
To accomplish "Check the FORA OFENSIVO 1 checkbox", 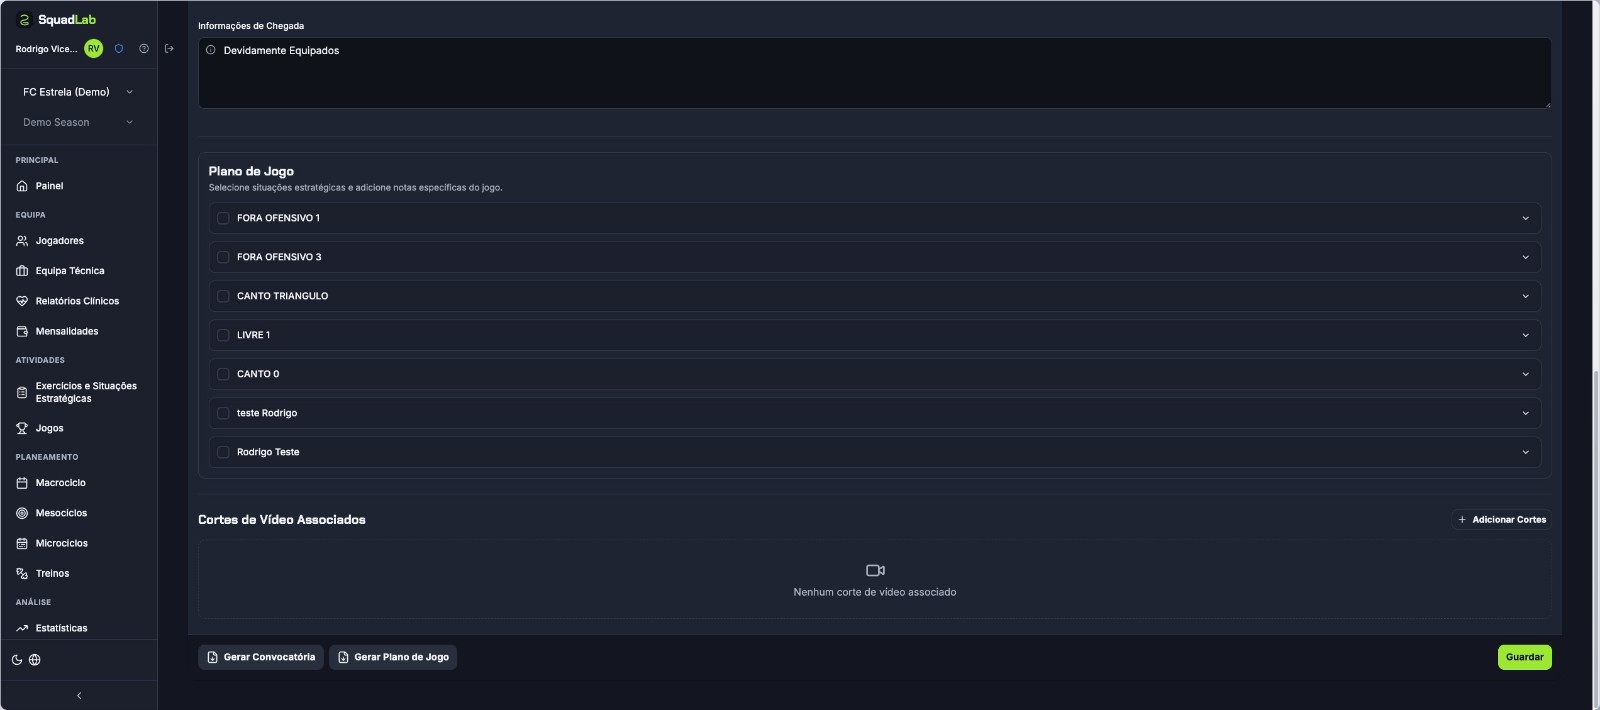I will click(x=223, y=218).
